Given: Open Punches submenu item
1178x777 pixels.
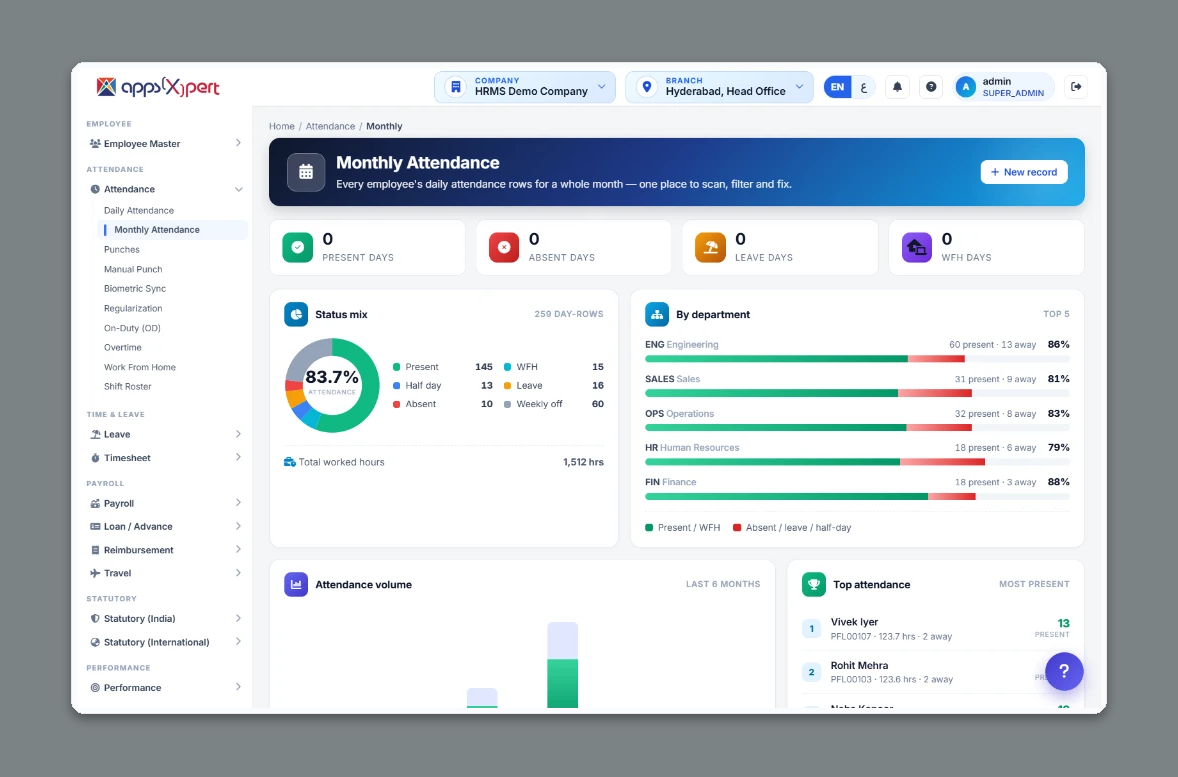Looking at the screenshot, I should click(x=122, y=249).
